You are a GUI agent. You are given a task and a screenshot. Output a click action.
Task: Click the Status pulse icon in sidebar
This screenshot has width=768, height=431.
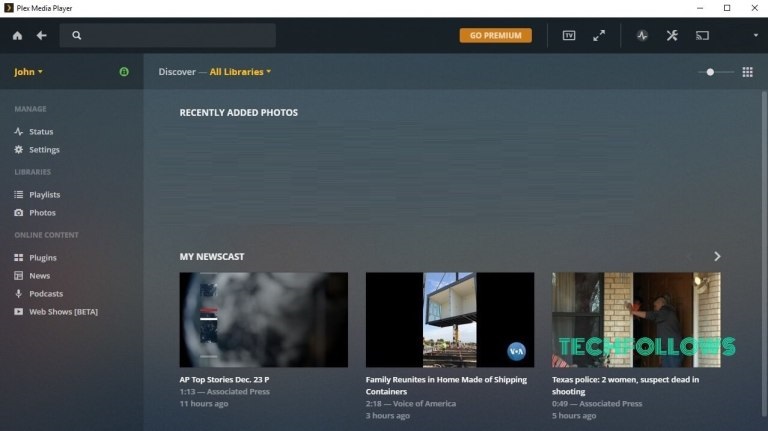(19, 131)
